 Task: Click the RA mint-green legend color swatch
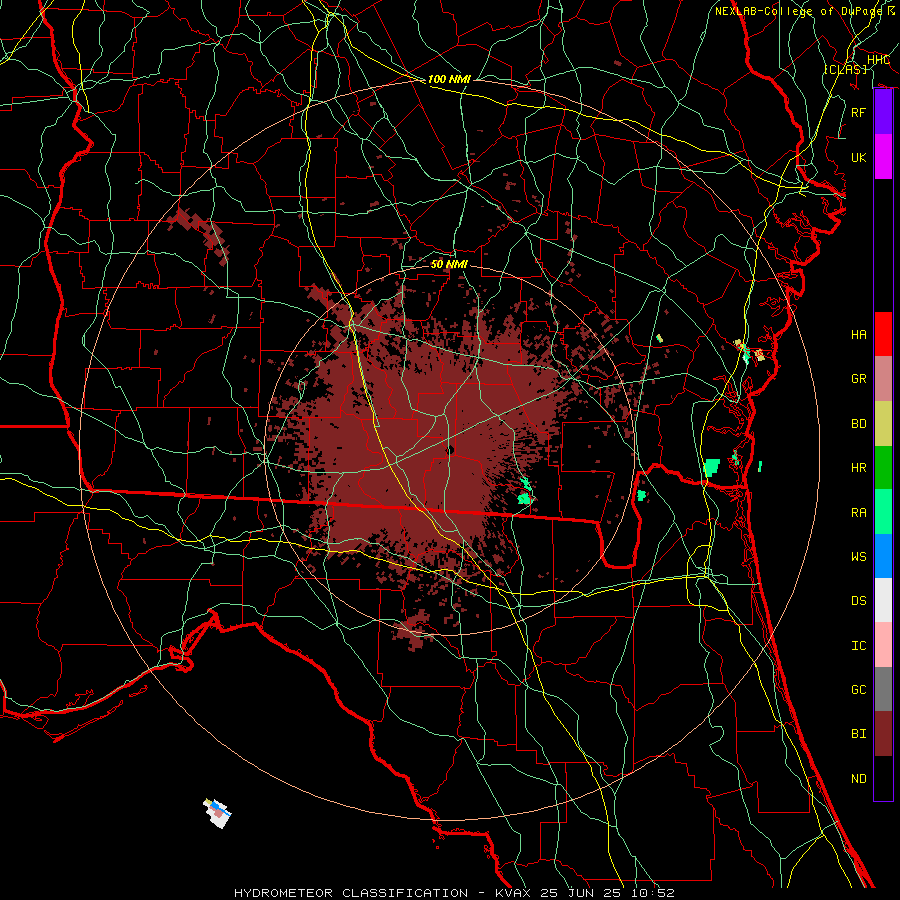(x=883, y=512)
